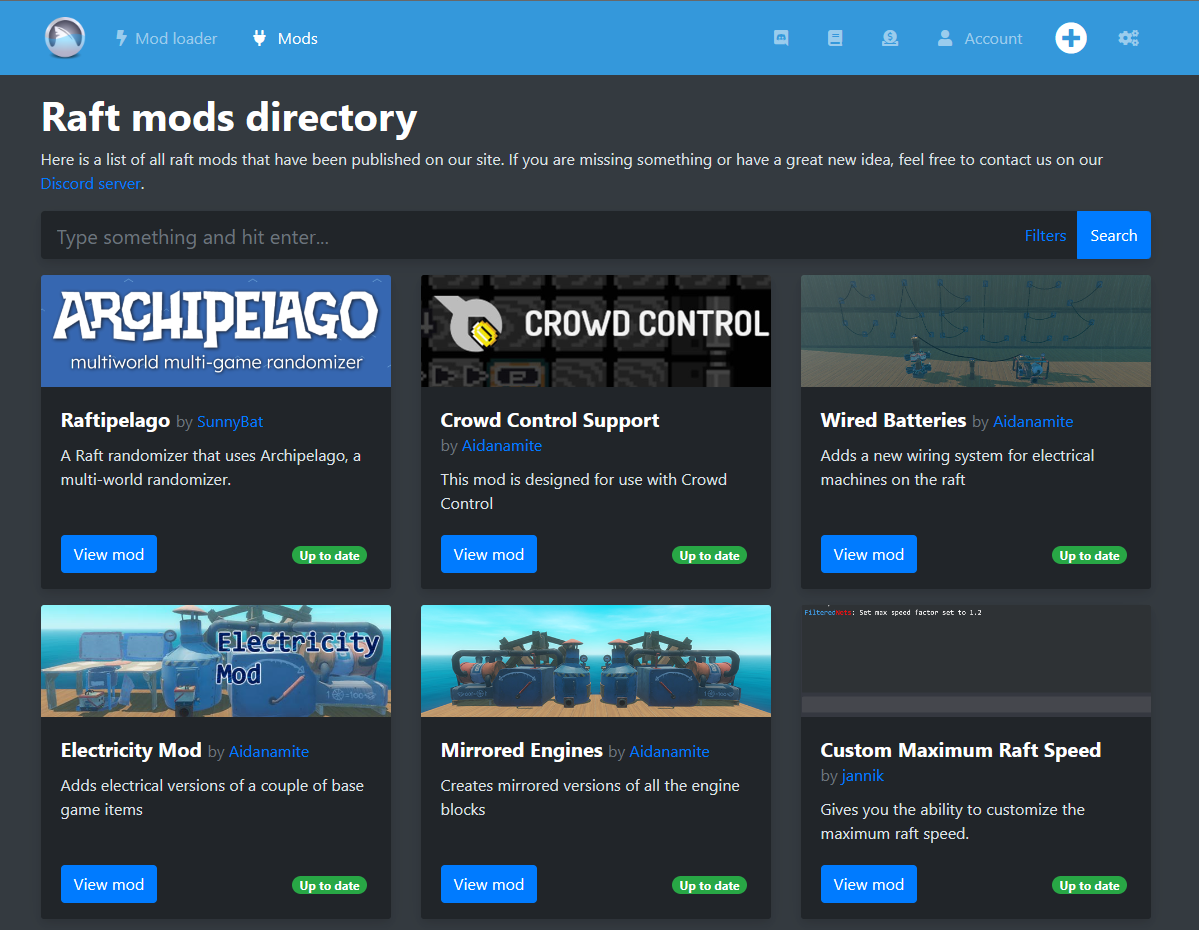The width and height of the screenshot is (1199, 930).
Task: Open the Filters option
Action: click(1045, 236)
